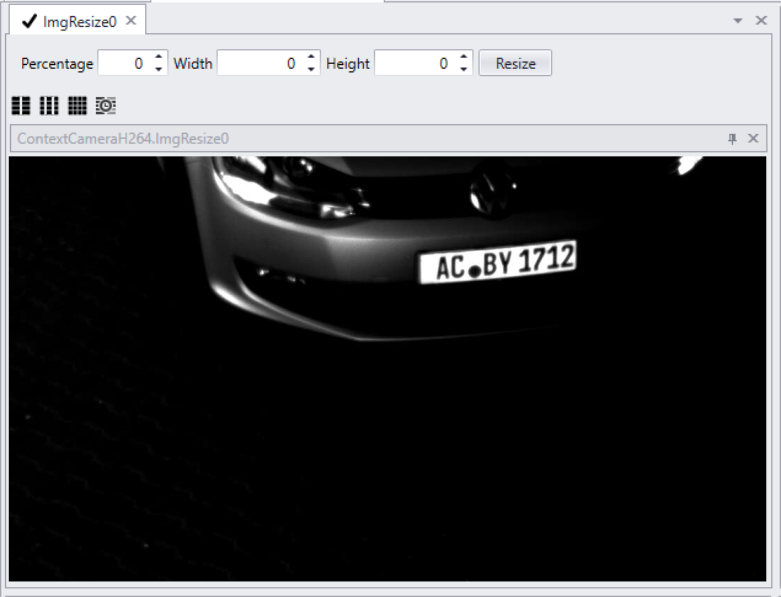Close the ContextCameraH264.ImgResize0 image panel

pos(753,138)
